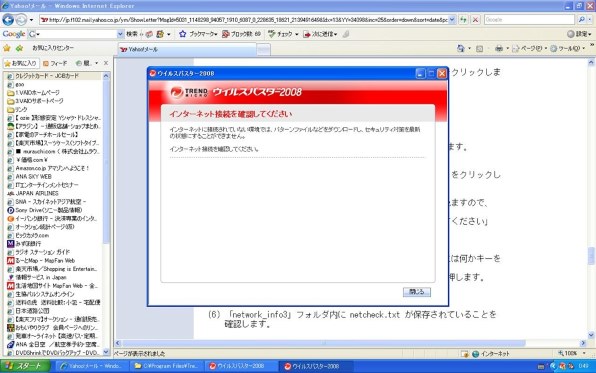Click the 閉じる button in dialog
Screen dimensions: 596x373
(x=417, y=292)
